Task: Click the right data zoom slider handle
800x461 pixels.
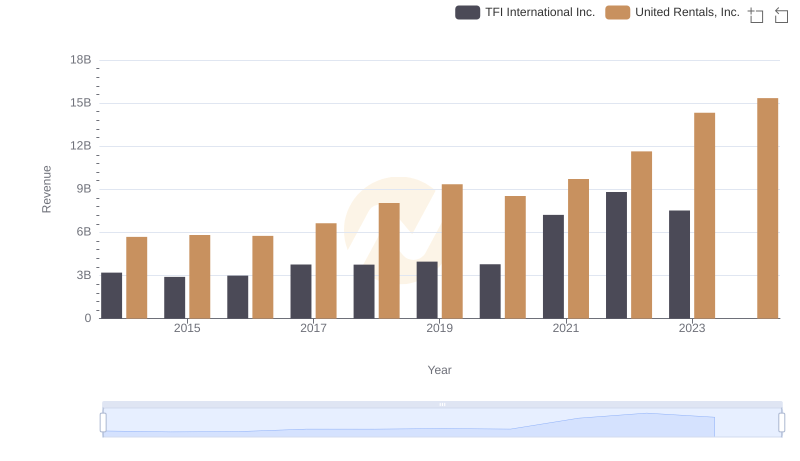Action: tap(782, 423)
